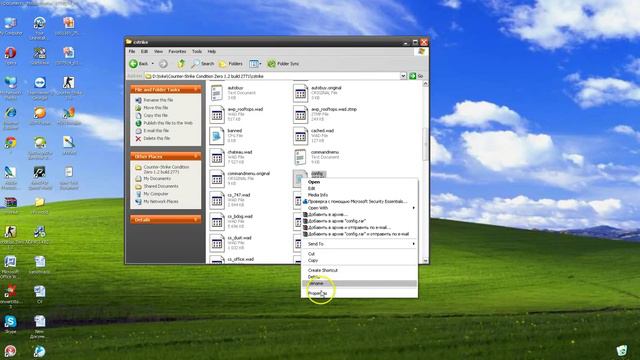Select the commandmenu.original file

coord(240,178)
